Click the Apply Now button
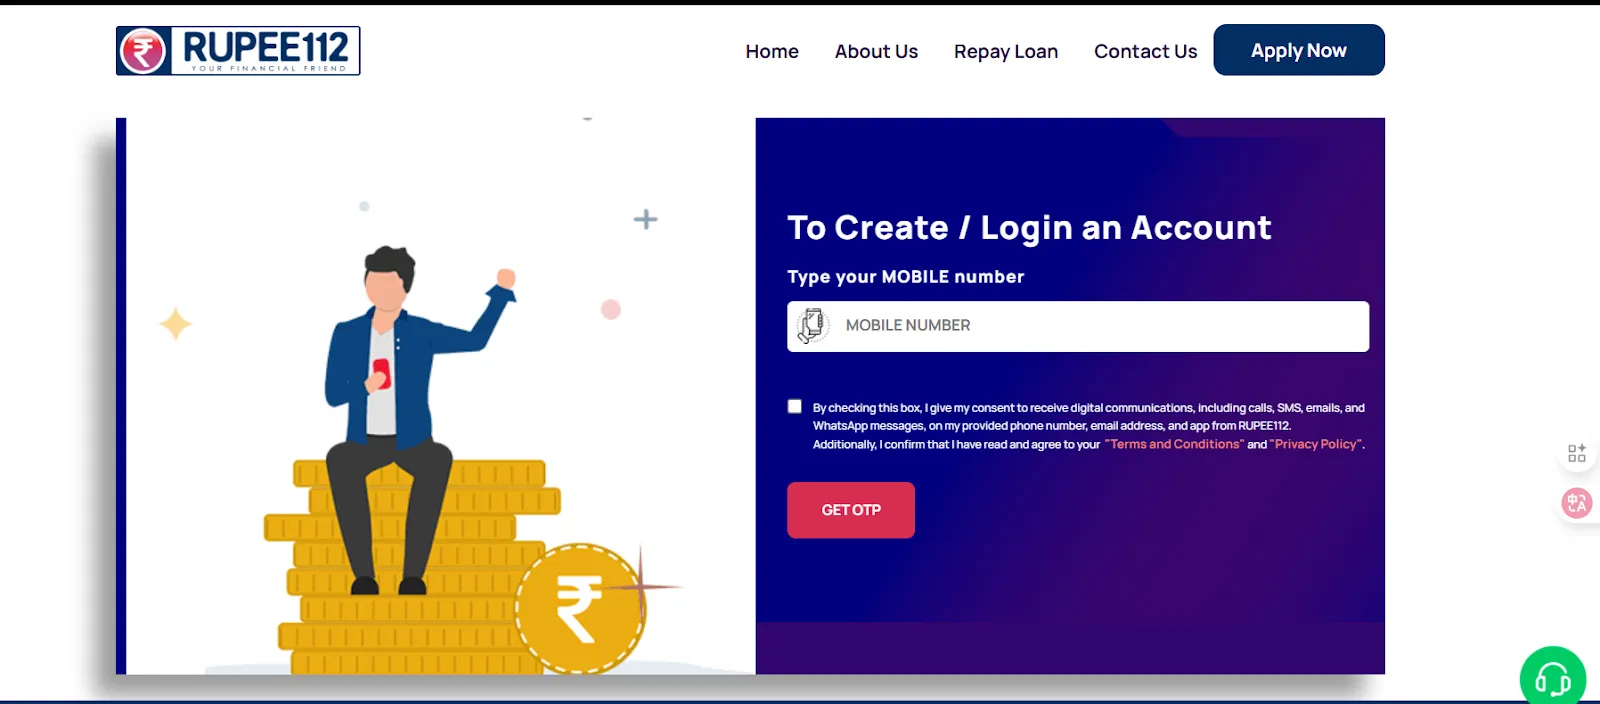The height and width of the screenshot is (704, 1600). pos(1299,50)
